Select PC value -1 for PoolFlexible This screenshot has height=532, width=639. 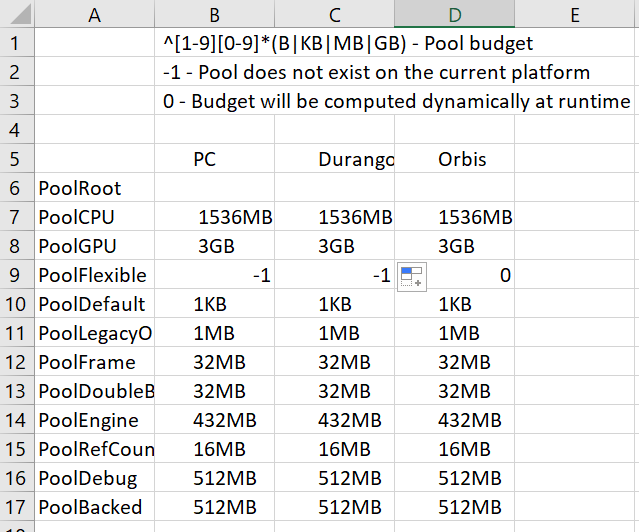click(214, 275)
